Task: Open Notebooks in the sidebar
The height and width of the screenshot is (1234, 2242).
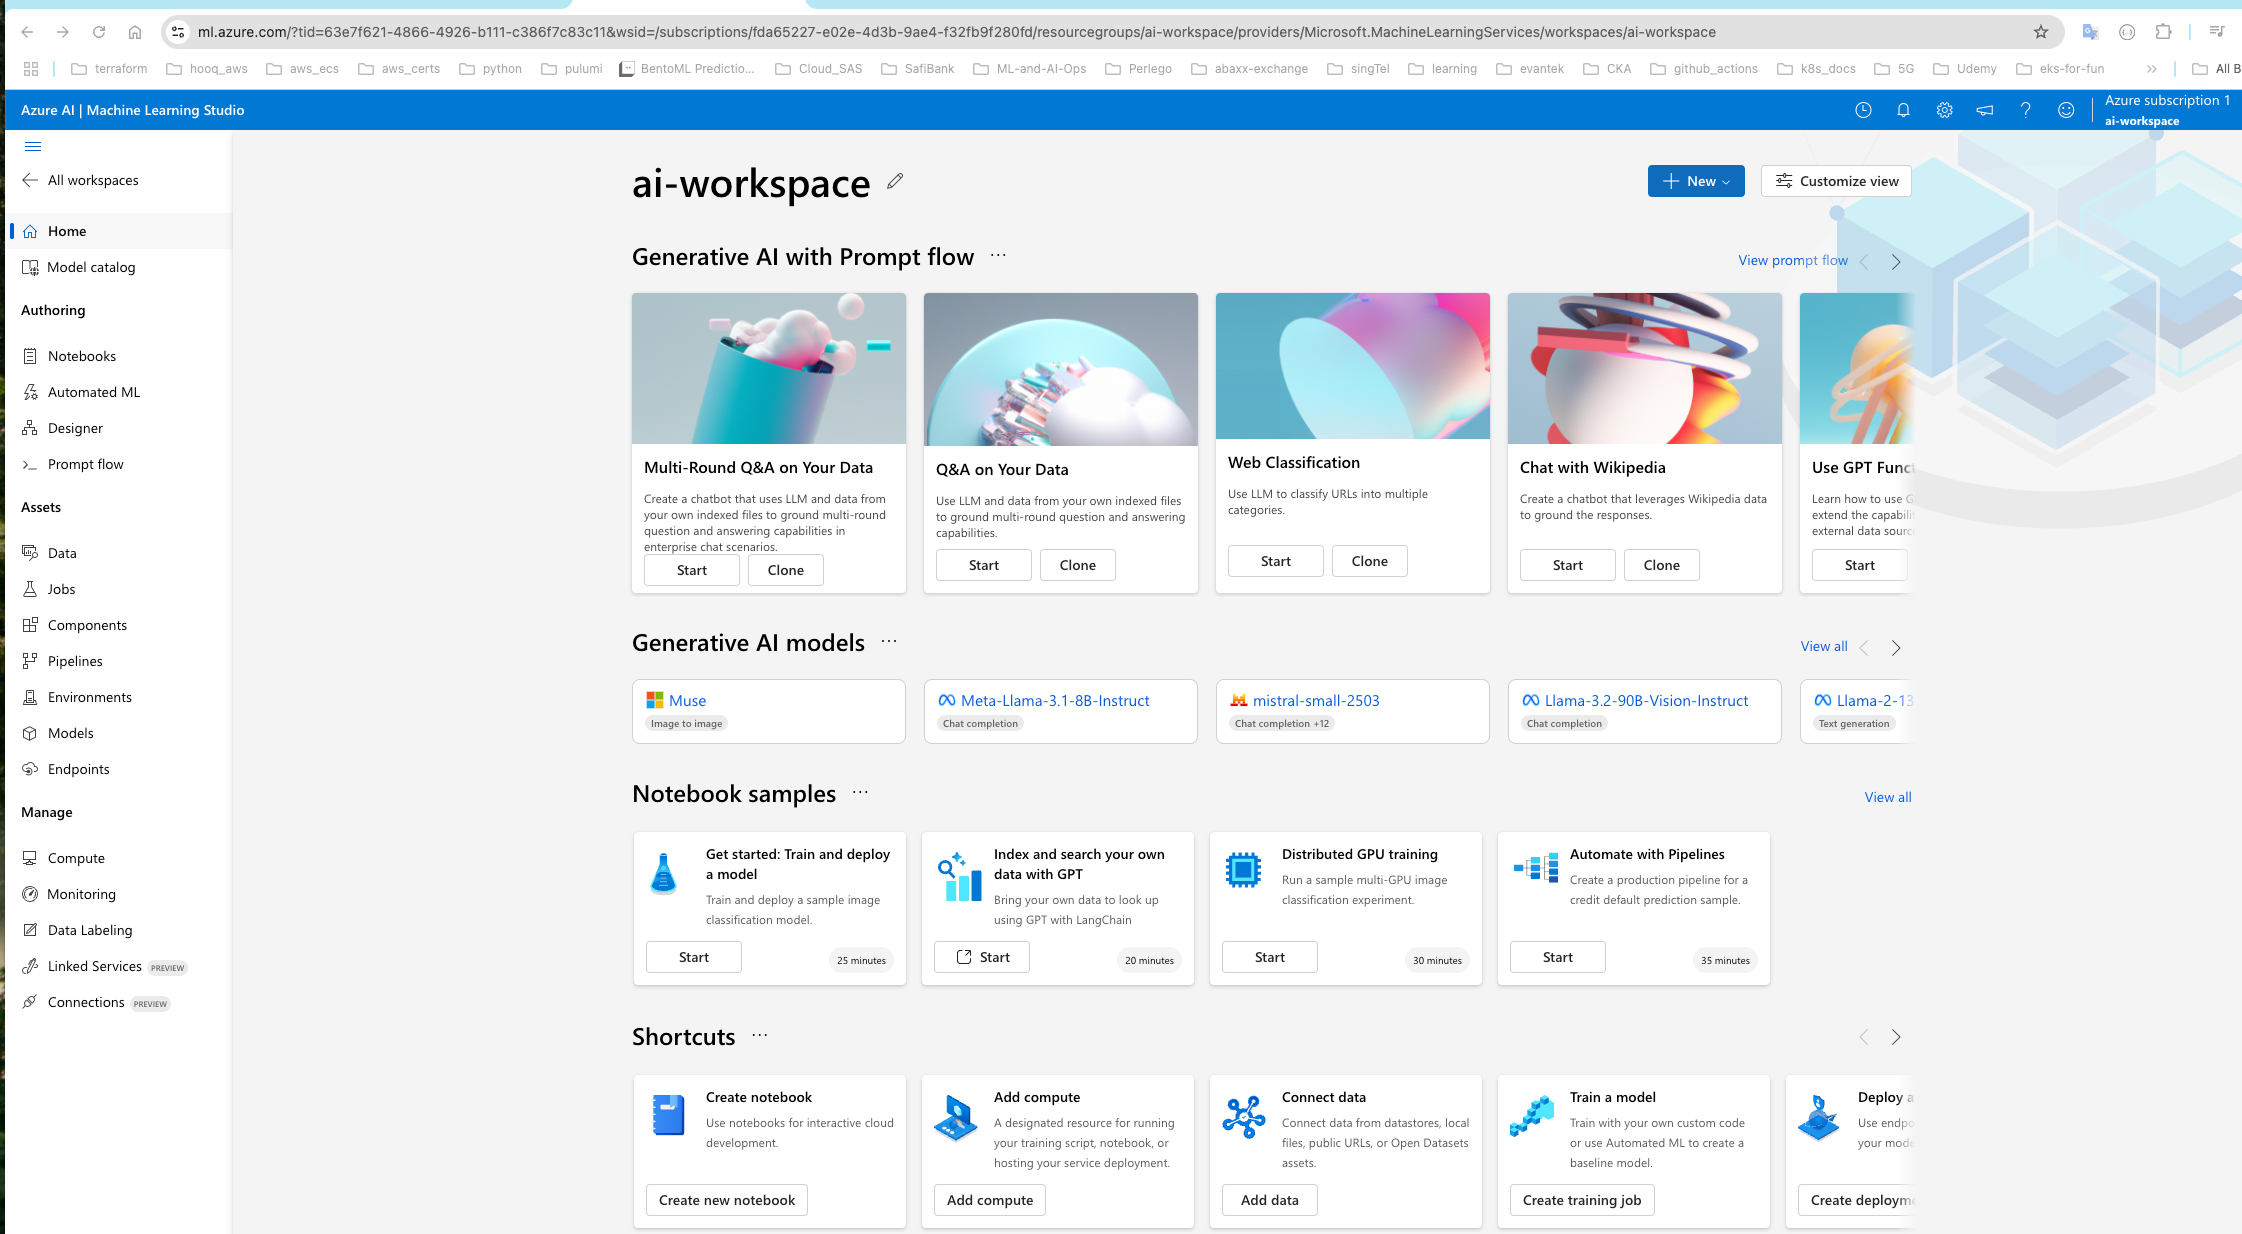Action: [x=118, y=356]
